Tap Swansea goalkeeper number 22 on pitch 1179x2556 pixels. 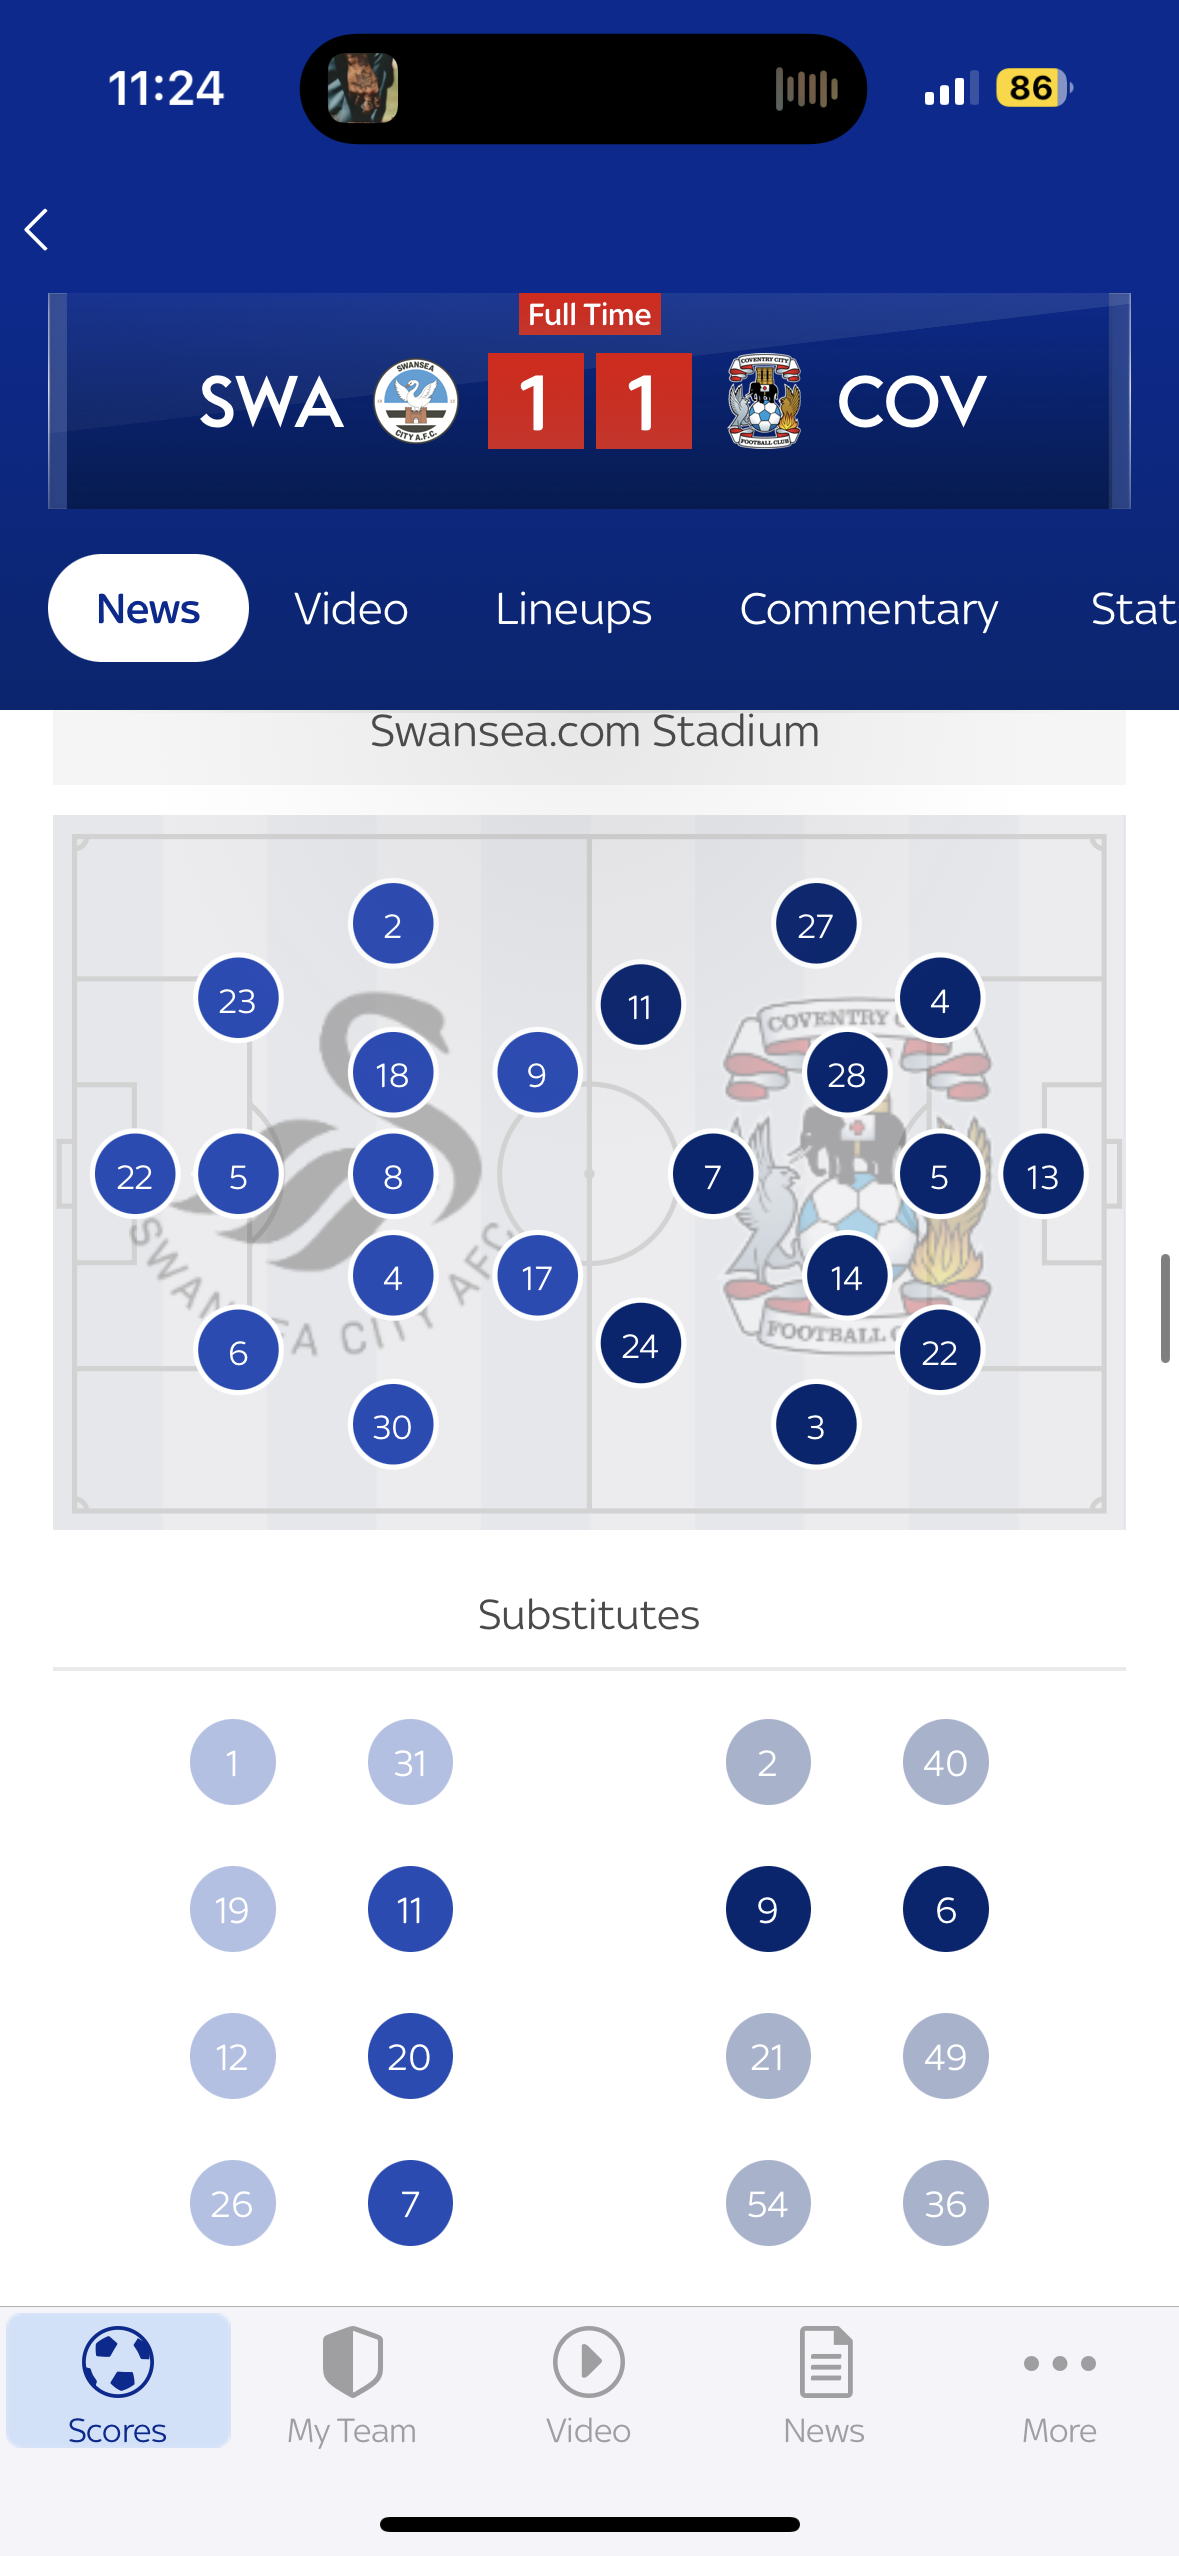coord(135,1174)
